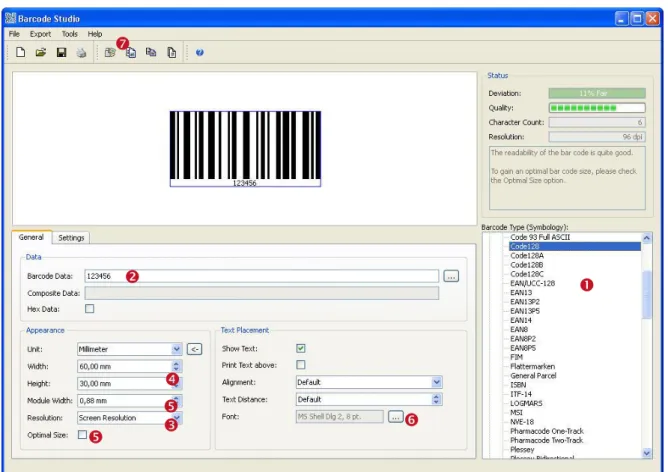Viewport: 668px width, 472px height.
Task: Click the Barcode Studio title bar app icon
Action: point(11,18)
